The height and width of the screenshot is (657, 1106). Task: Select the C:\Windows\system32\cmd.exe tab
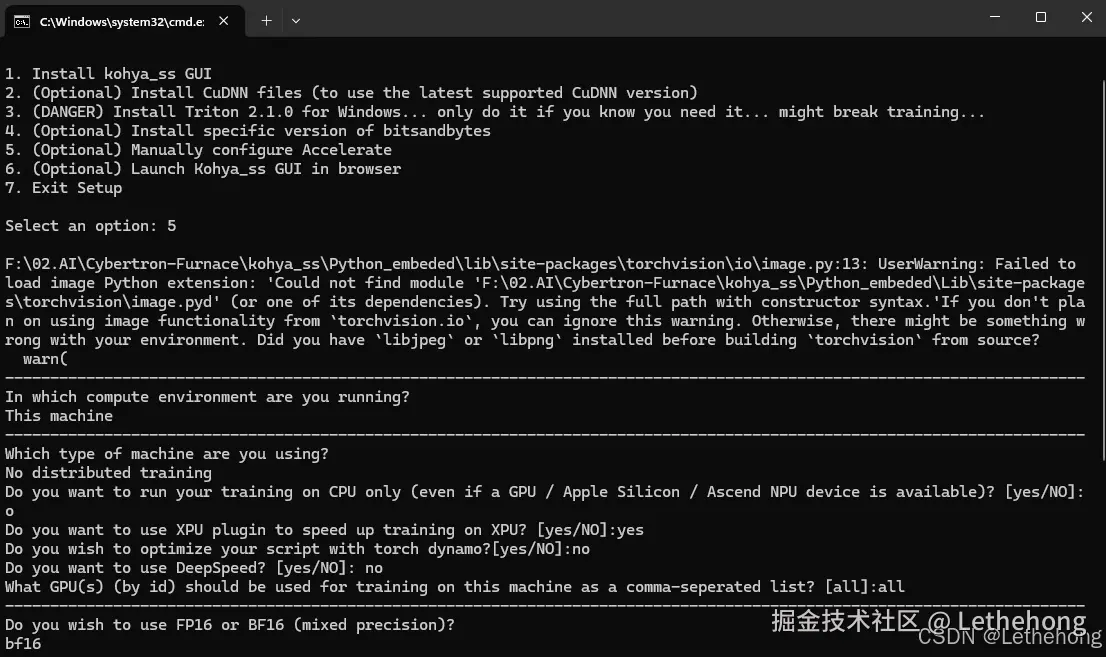point(120,20)
